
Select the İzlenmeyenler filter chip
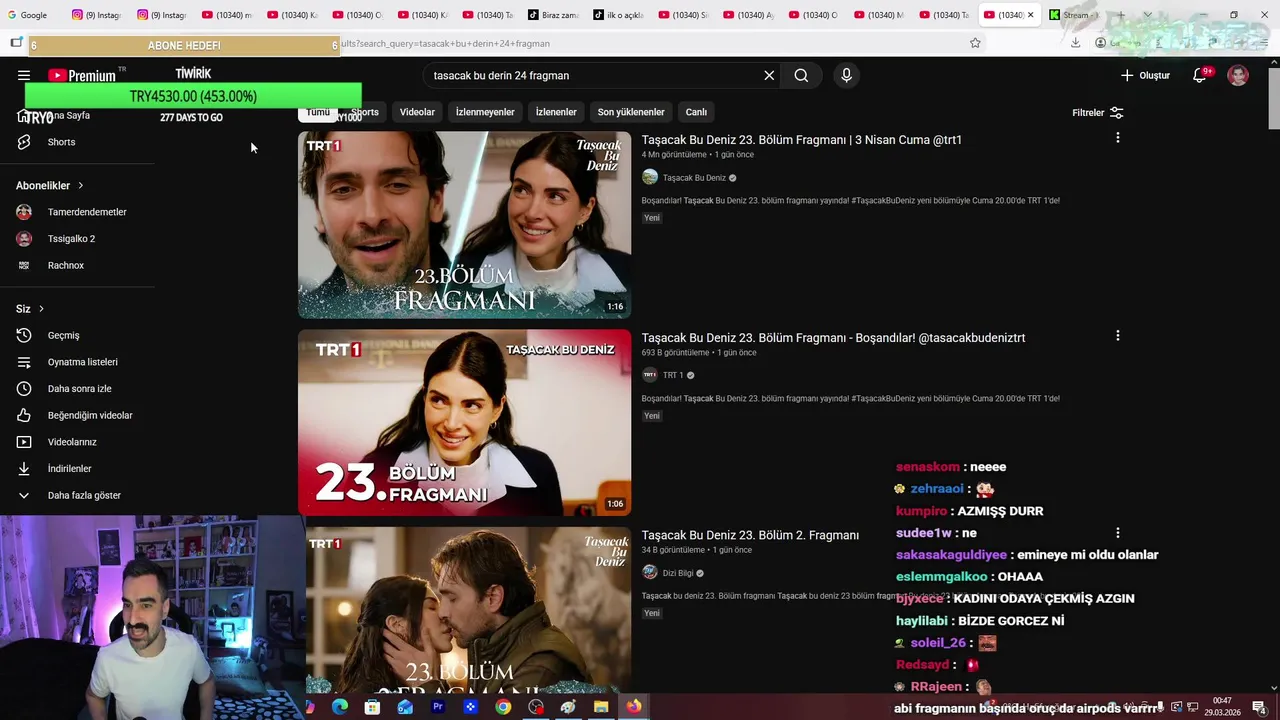pyautogui.click(x=485, y=112)
